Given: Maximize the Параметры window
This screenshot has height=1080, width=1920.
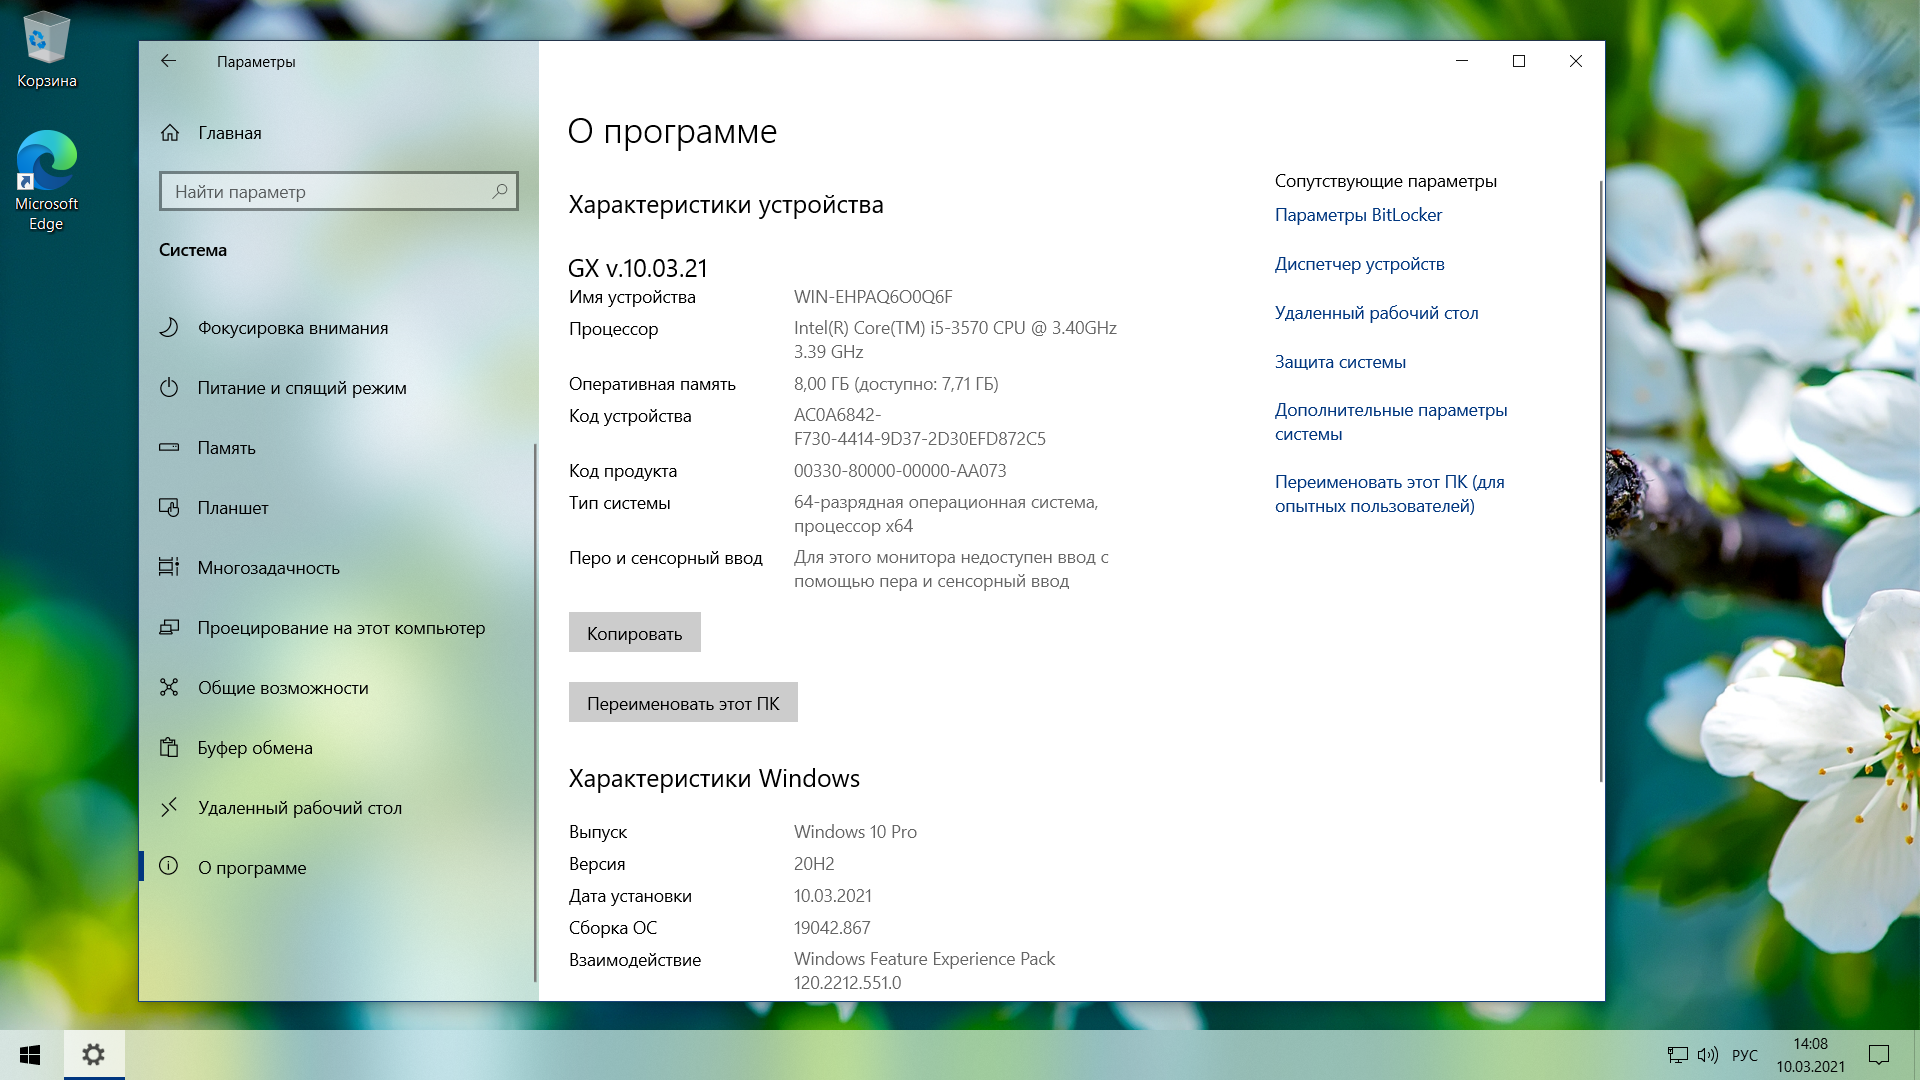Looking at the screenshot, I should point(1519,61).
